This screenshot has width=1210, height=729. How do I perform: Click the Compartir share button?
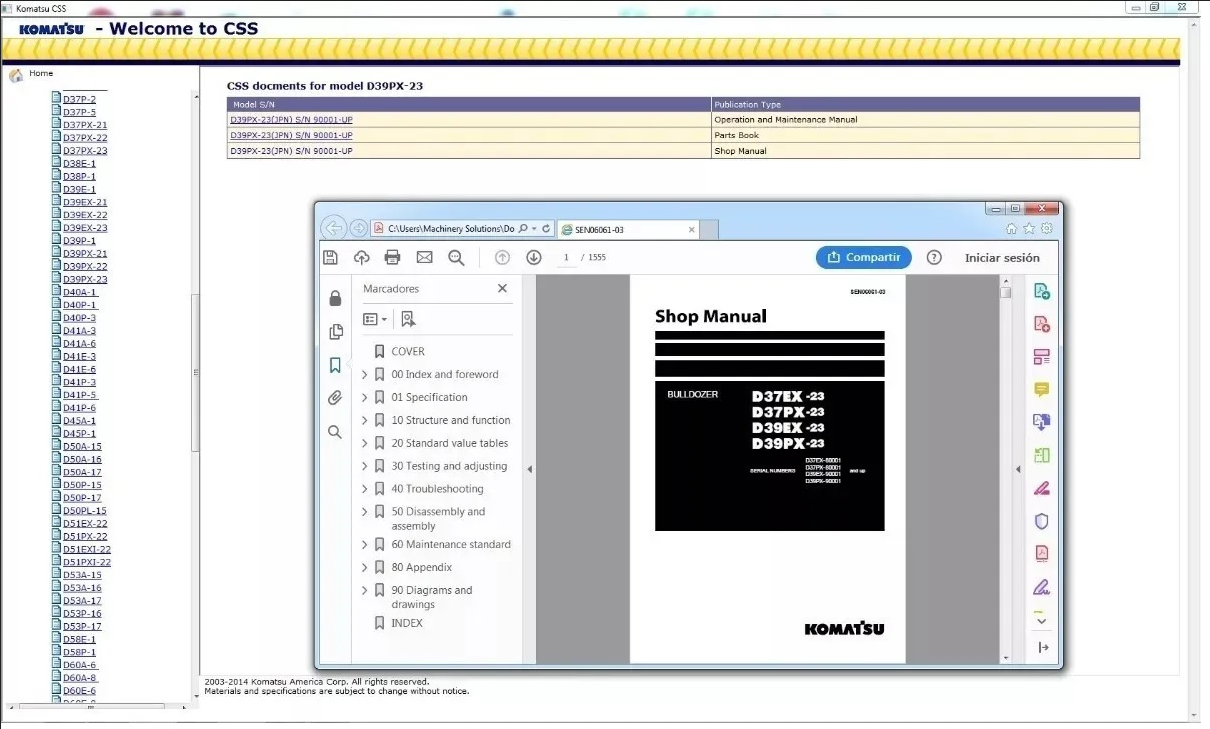click(863, 258)
